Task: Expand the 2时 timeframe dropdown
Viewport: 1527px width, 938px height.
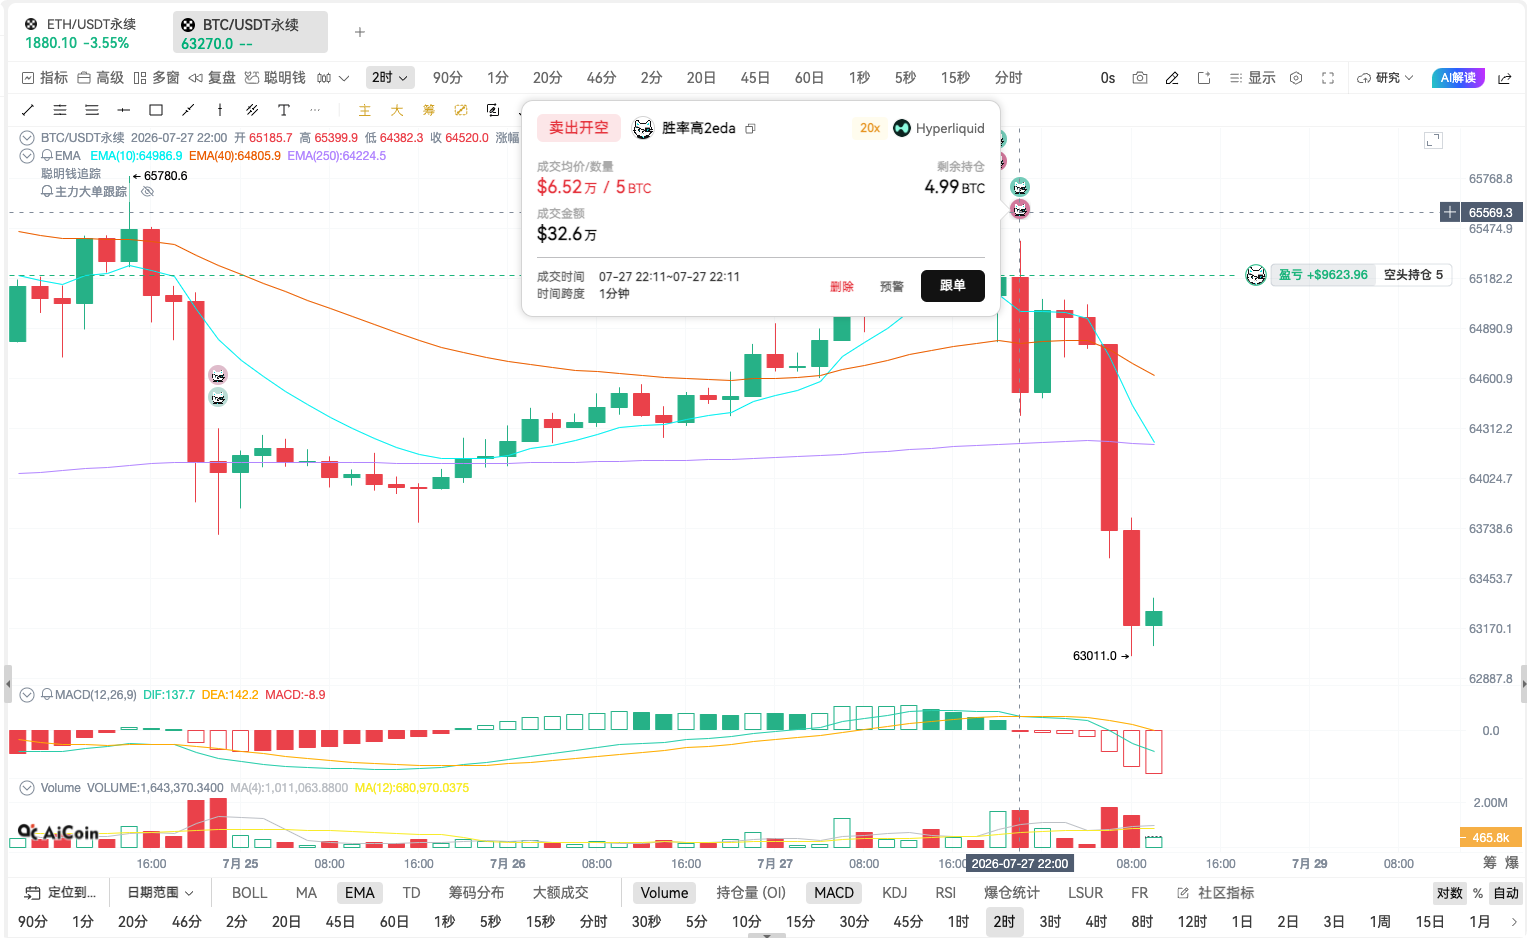Action: [390, 78]
